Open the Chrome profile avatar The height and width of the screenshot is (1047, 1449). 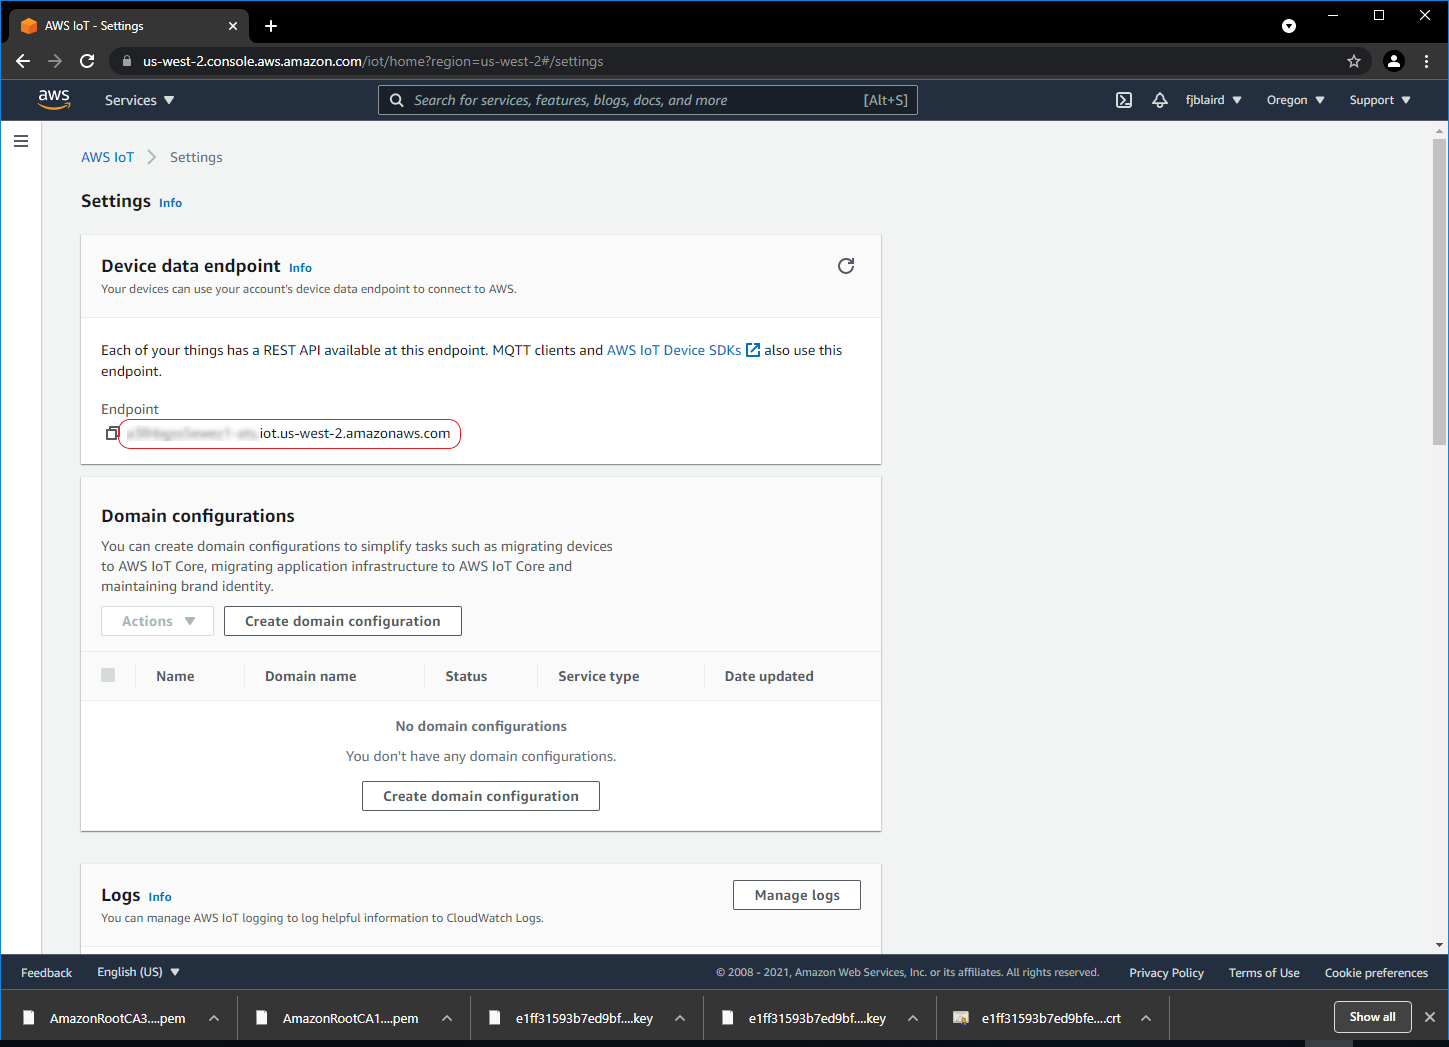coord(1394,61)
